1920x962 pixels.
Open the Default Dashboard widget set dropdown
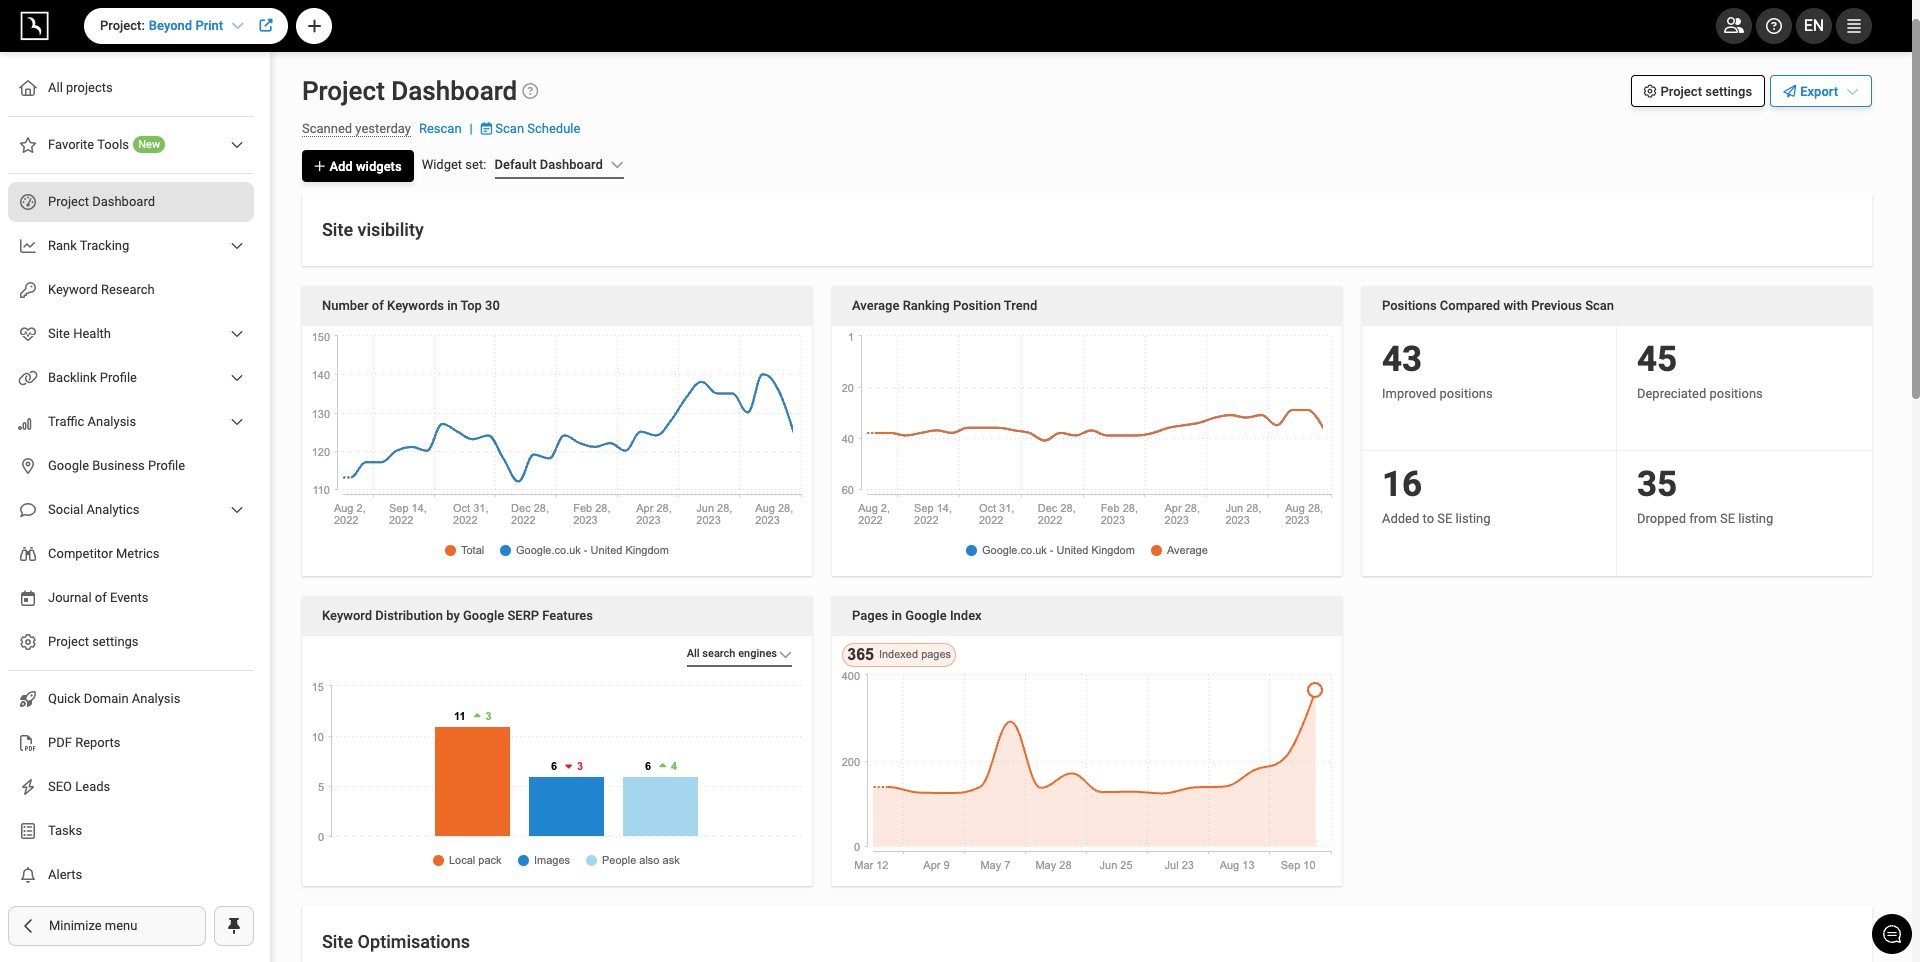click(558, 165)
